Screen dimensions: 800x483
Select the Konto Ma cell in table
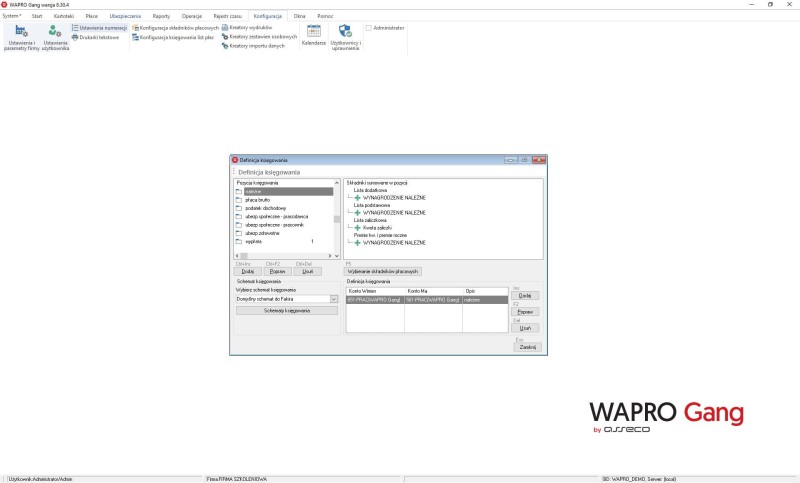(434, 300)
